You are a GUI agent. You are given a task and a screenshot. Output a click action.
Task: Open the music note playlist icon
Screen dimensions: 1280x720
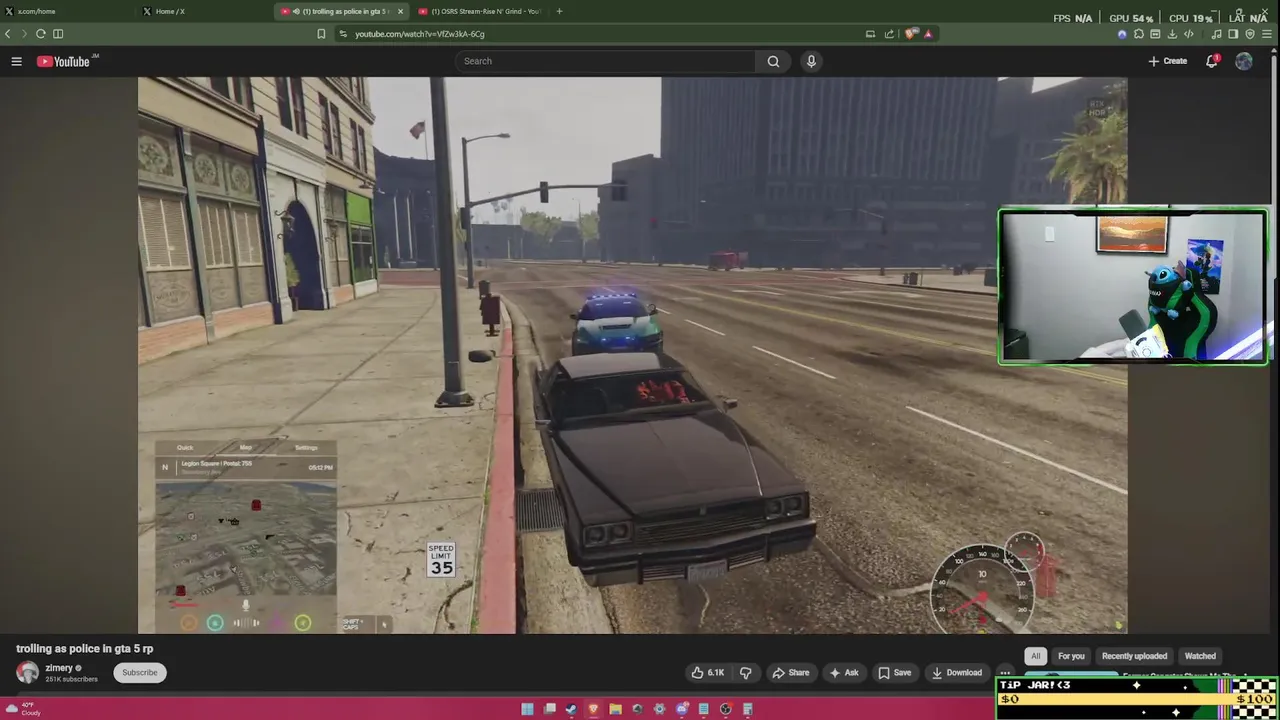pos(1216,34)
